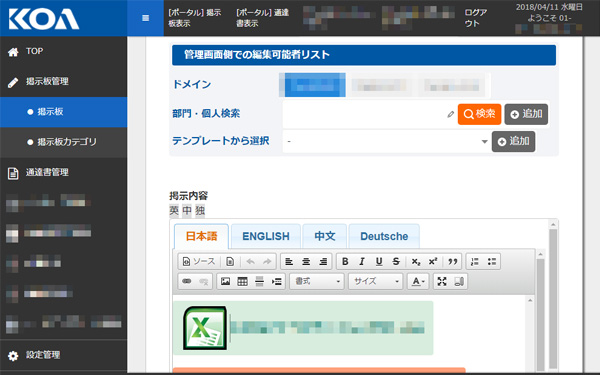Click the pencil icon beside 掲示板管理
600x375 pixels.
(x=13, y=82)
